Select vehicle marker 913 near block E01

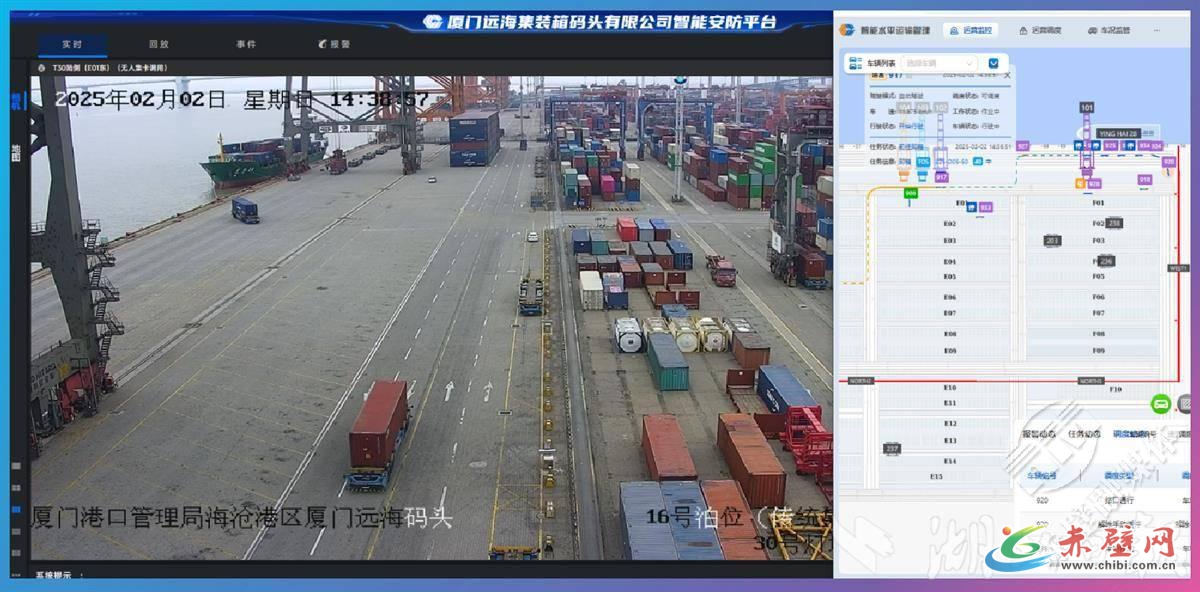986,208
